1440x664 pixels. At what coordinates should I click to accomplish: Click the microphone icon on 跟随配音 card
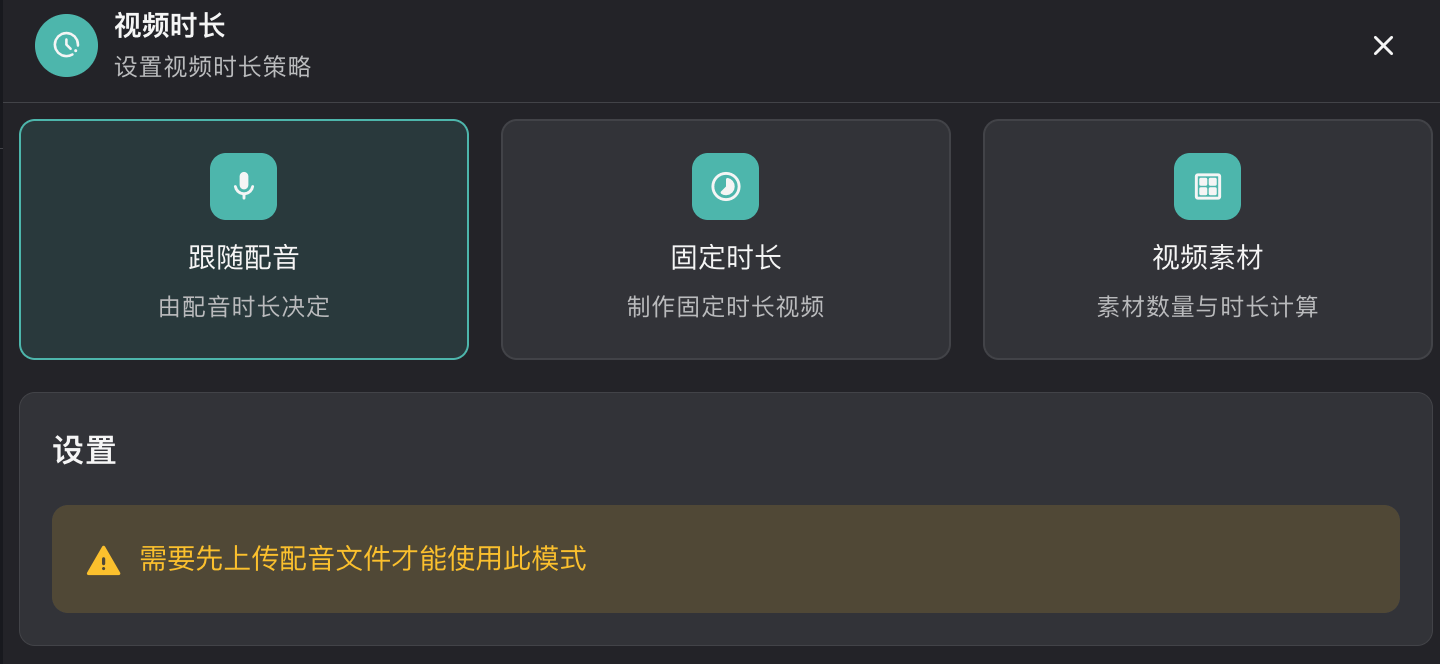(x=243, y=186)
